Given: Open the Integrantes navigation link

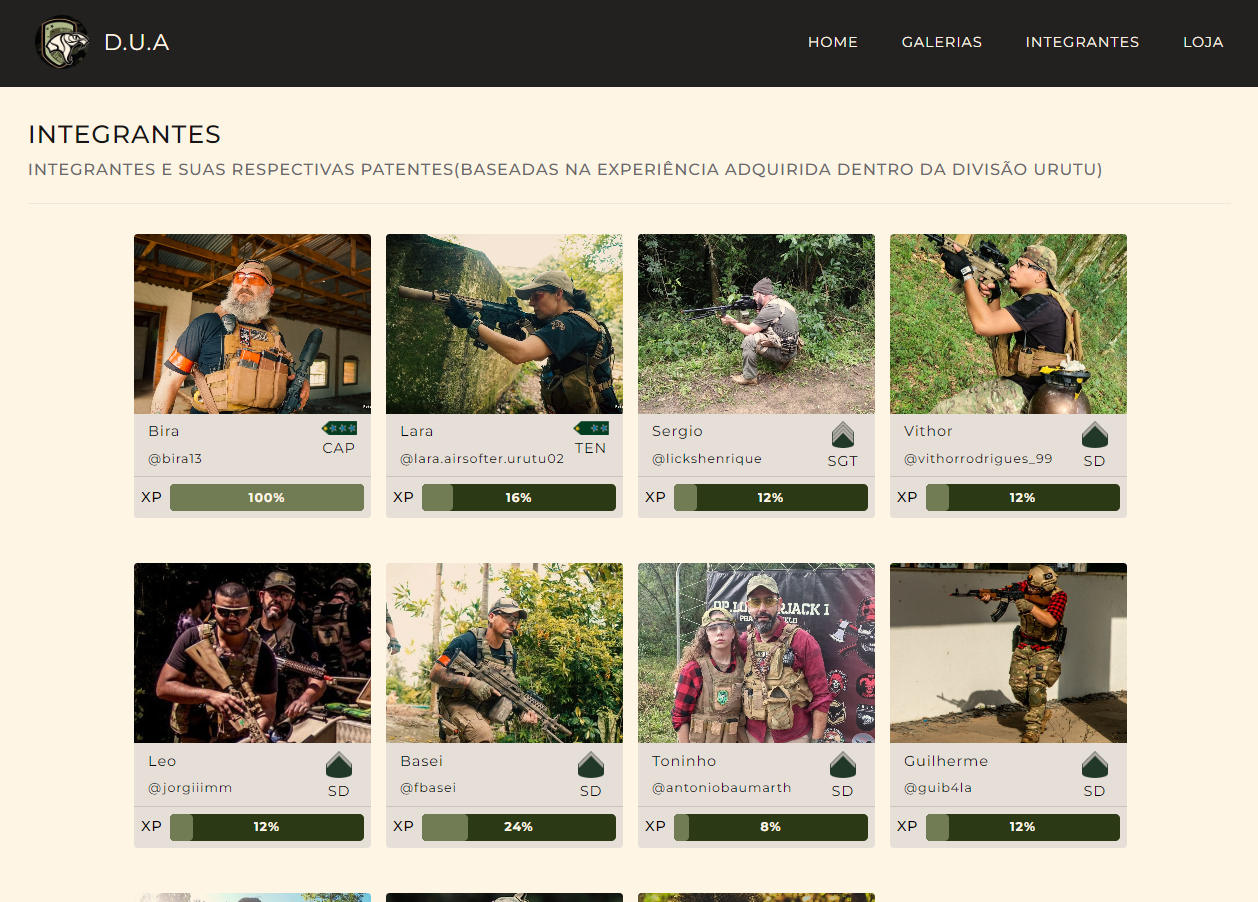Looking at the screenshot, I should point(1082,42).
